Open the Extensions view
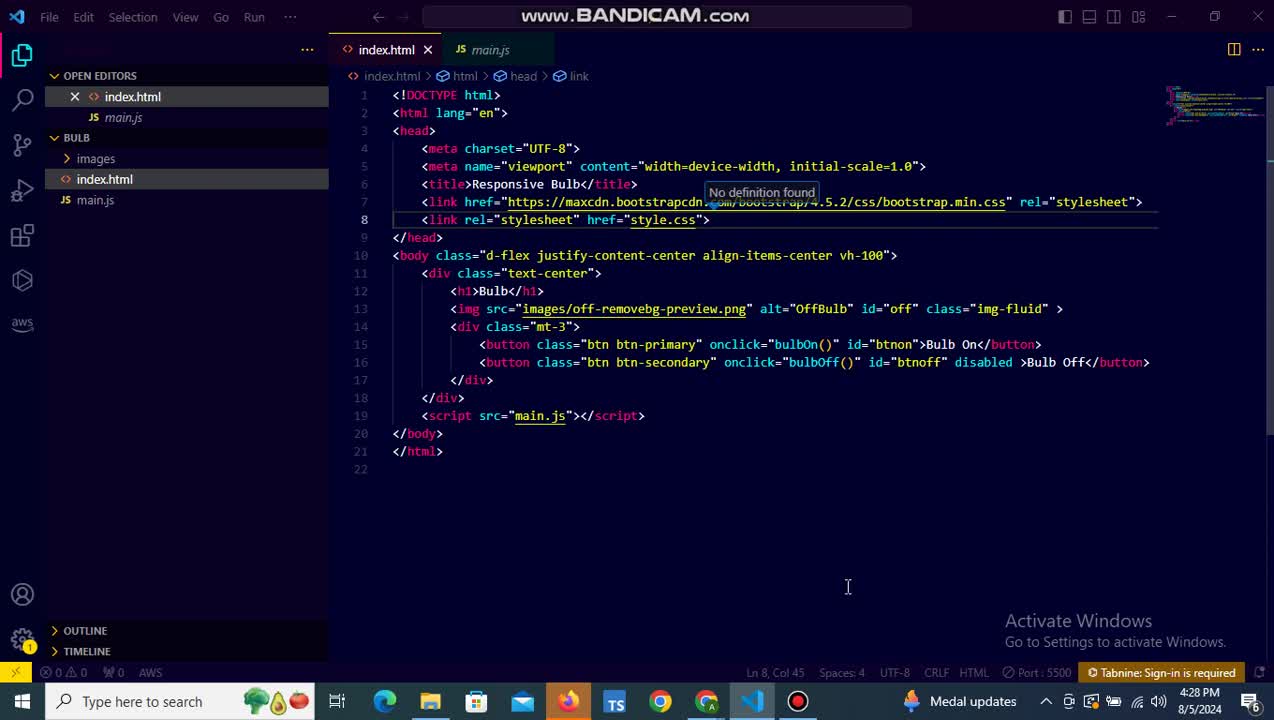The image size is (1274, 720). [22, 236]
